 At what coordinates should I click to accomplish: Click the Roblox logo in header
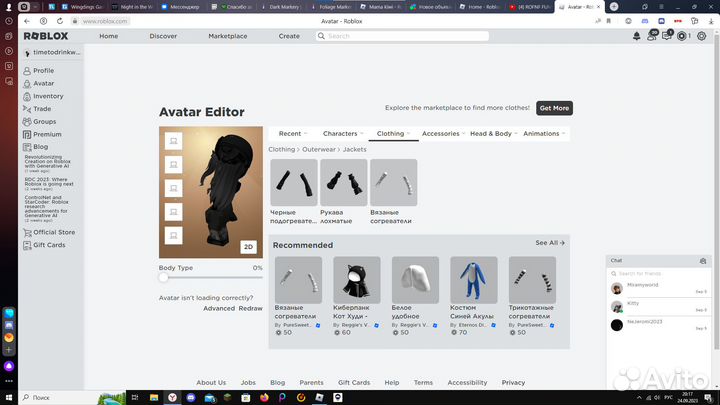click(45, 36)
